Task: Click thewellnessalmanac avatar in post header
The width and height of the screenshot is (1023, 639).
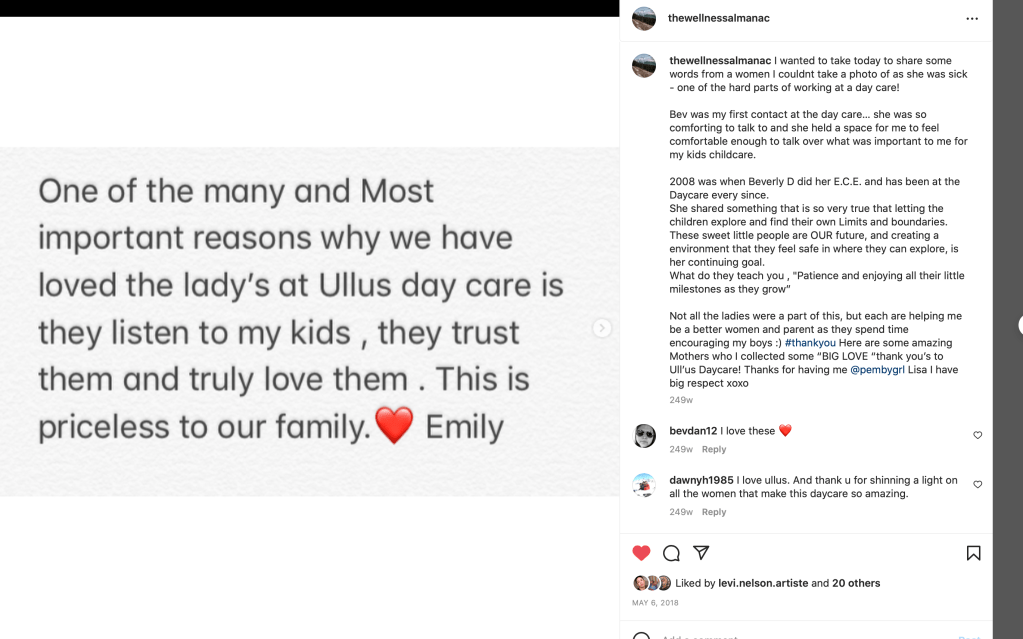Action: (644, 19)
